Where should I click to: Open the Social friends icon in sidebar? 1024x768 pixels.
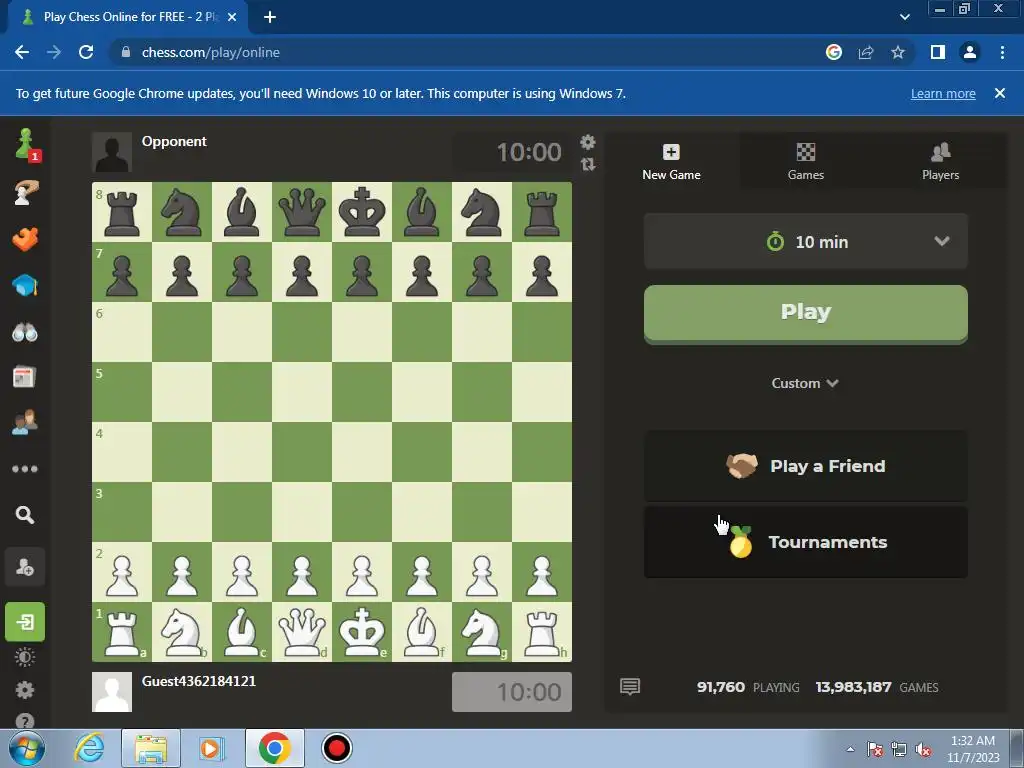point(25,423)
